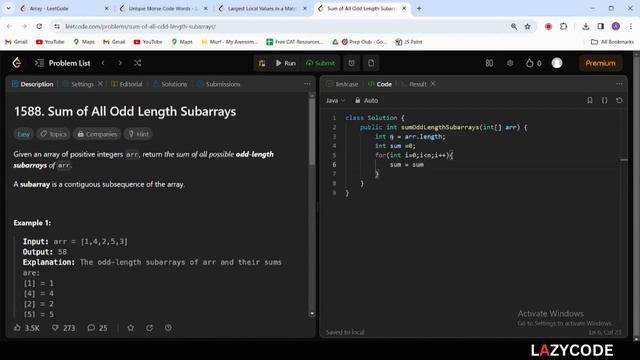Switch to the Settings tab
Screen dimensions: 640x360
click(78, 84)
